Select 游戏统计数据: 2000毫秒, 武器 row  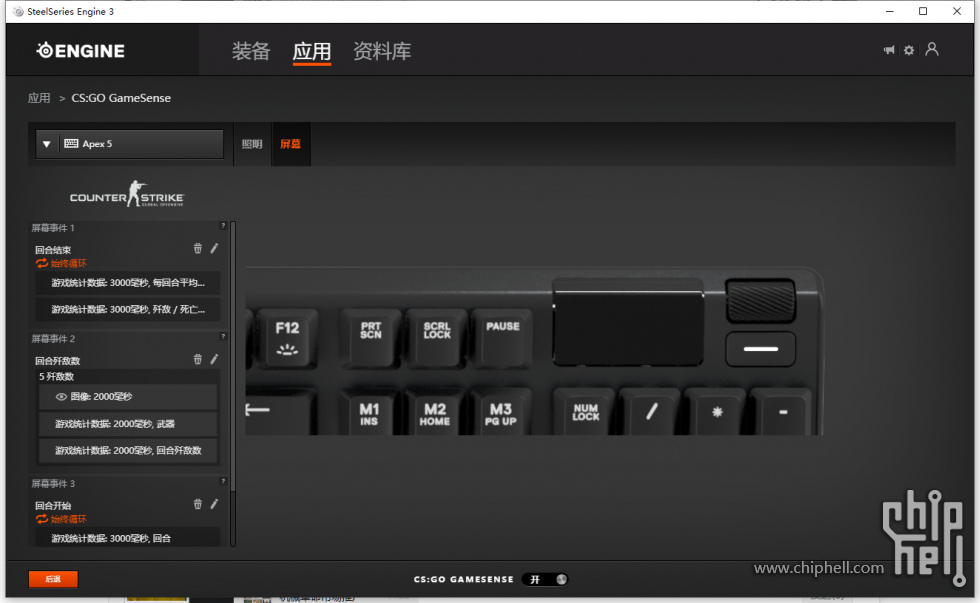coord(128,424)
